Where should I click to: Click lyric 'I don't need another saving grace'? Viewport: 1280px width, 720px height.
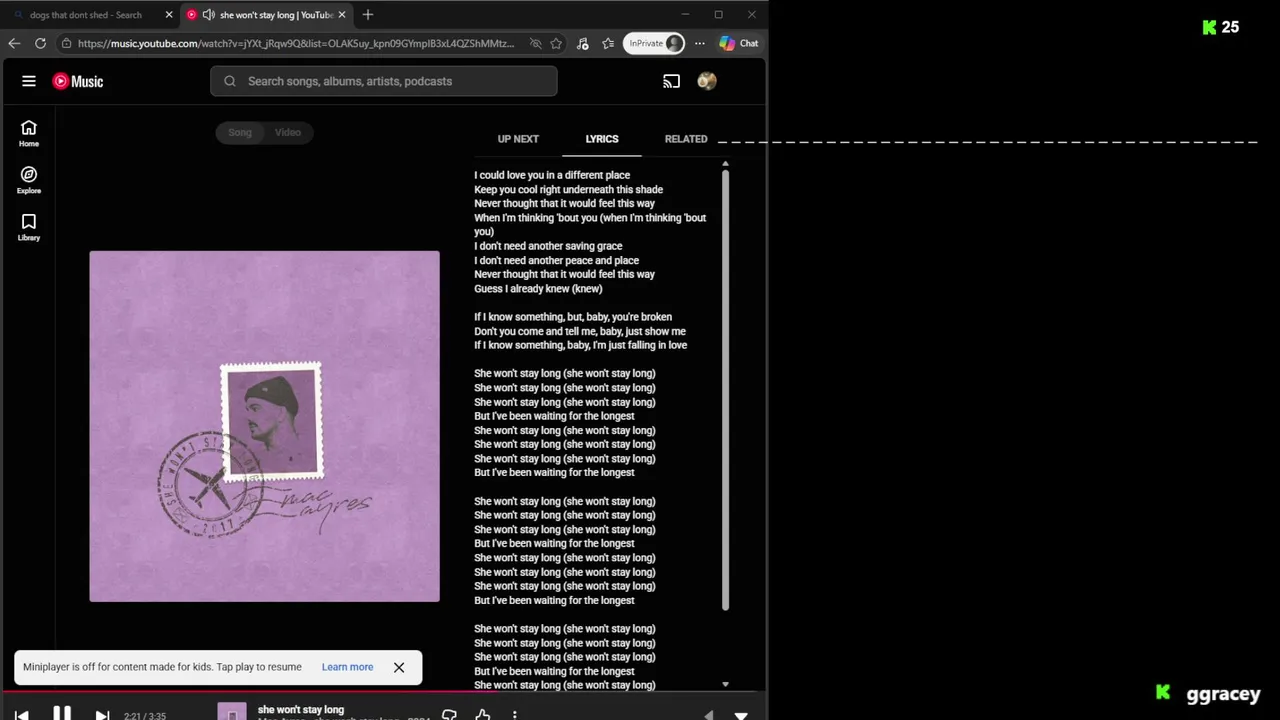click(x=548, y=246)
